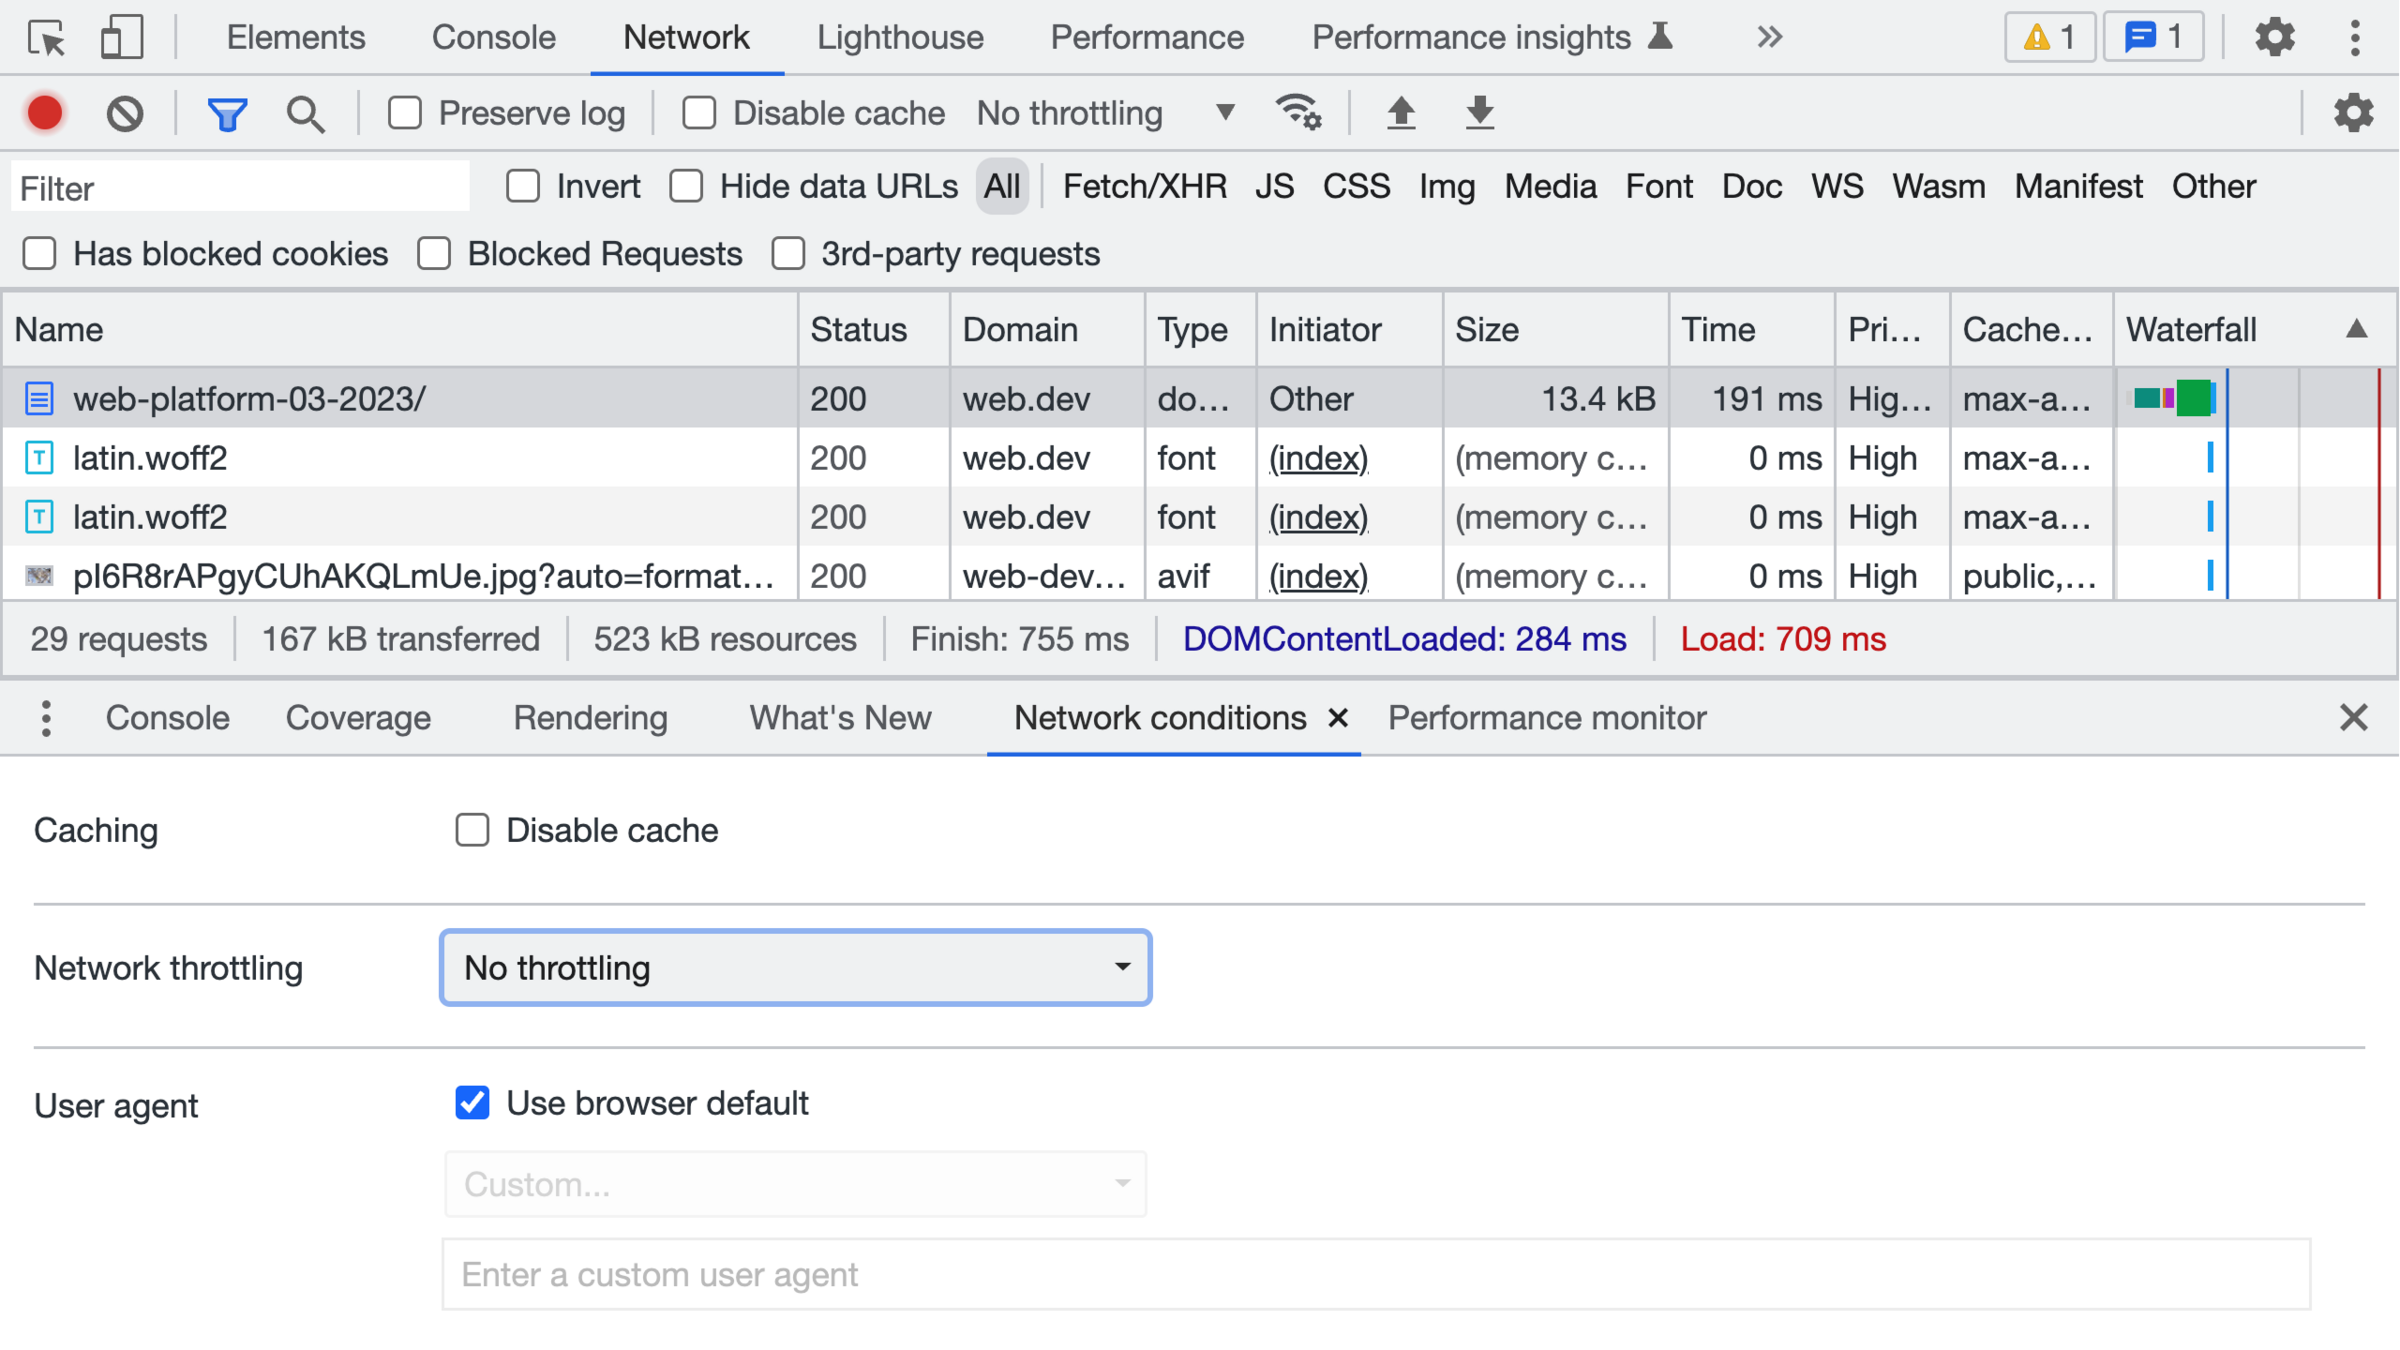2400x1350 pixels.
Task: Toggle device toolbar icon
Action: pyautogui.click(x=121, y=38)
